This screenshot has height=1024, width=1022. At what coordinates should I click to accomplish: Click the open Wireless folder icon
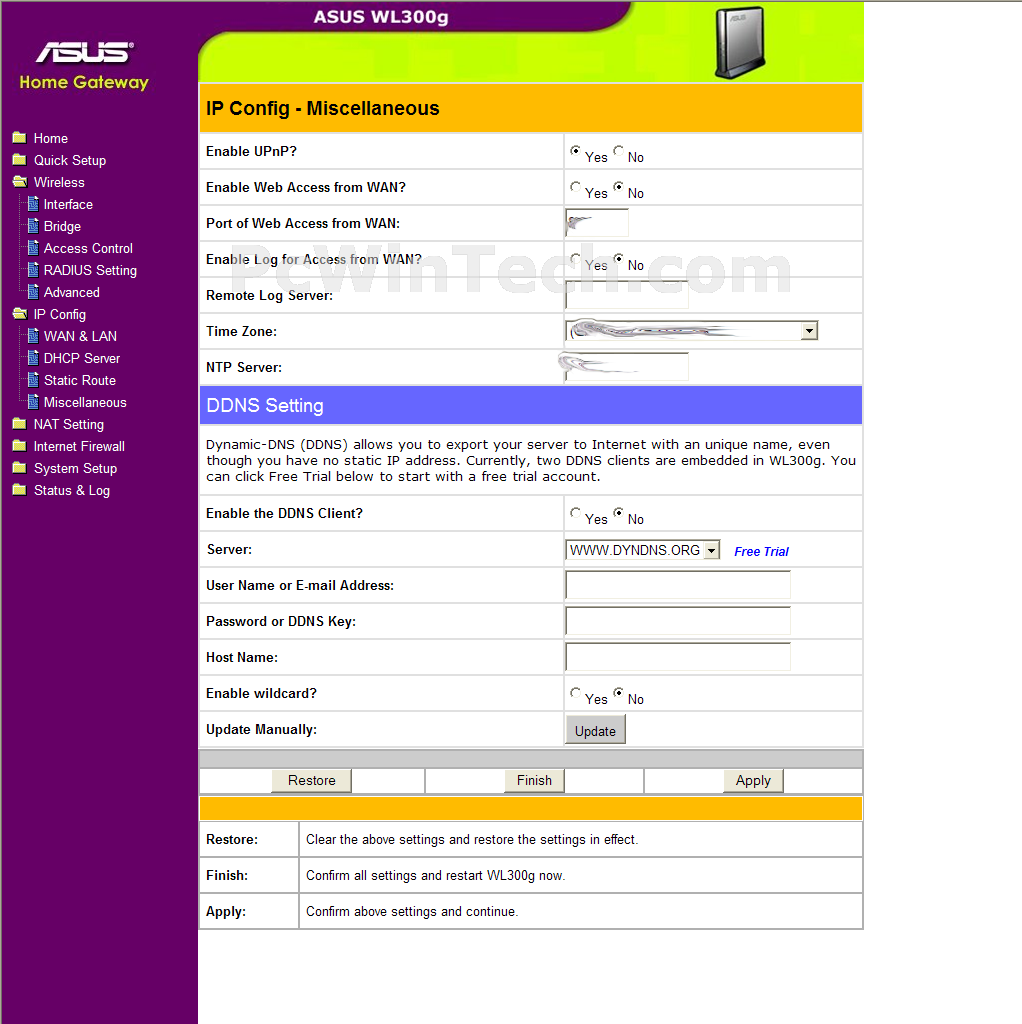pos(20,182)
